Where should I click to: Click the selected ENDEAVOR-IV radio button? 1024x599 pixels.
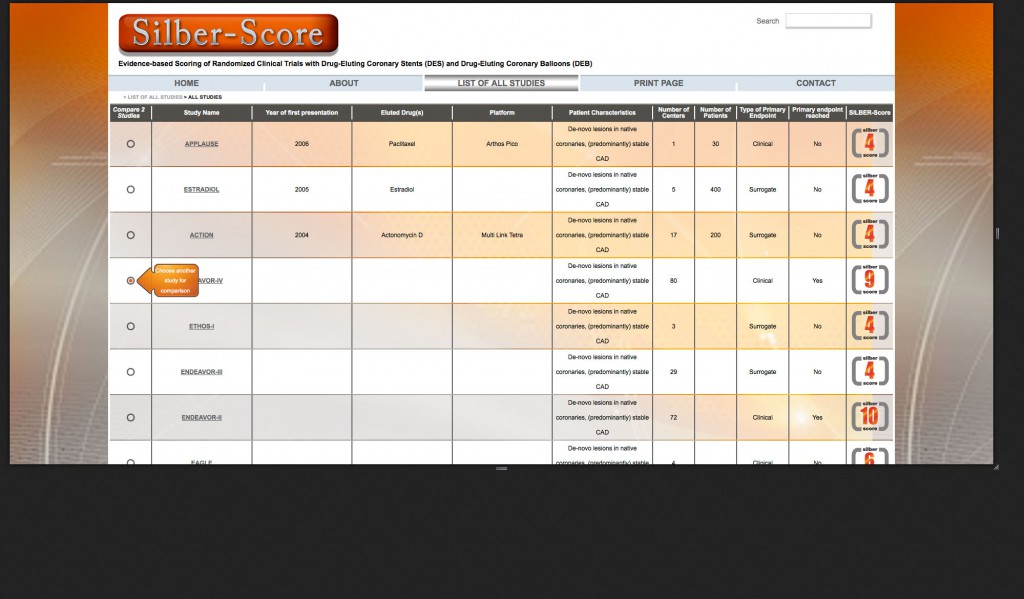pyautogui.click(x=131, y=280)
